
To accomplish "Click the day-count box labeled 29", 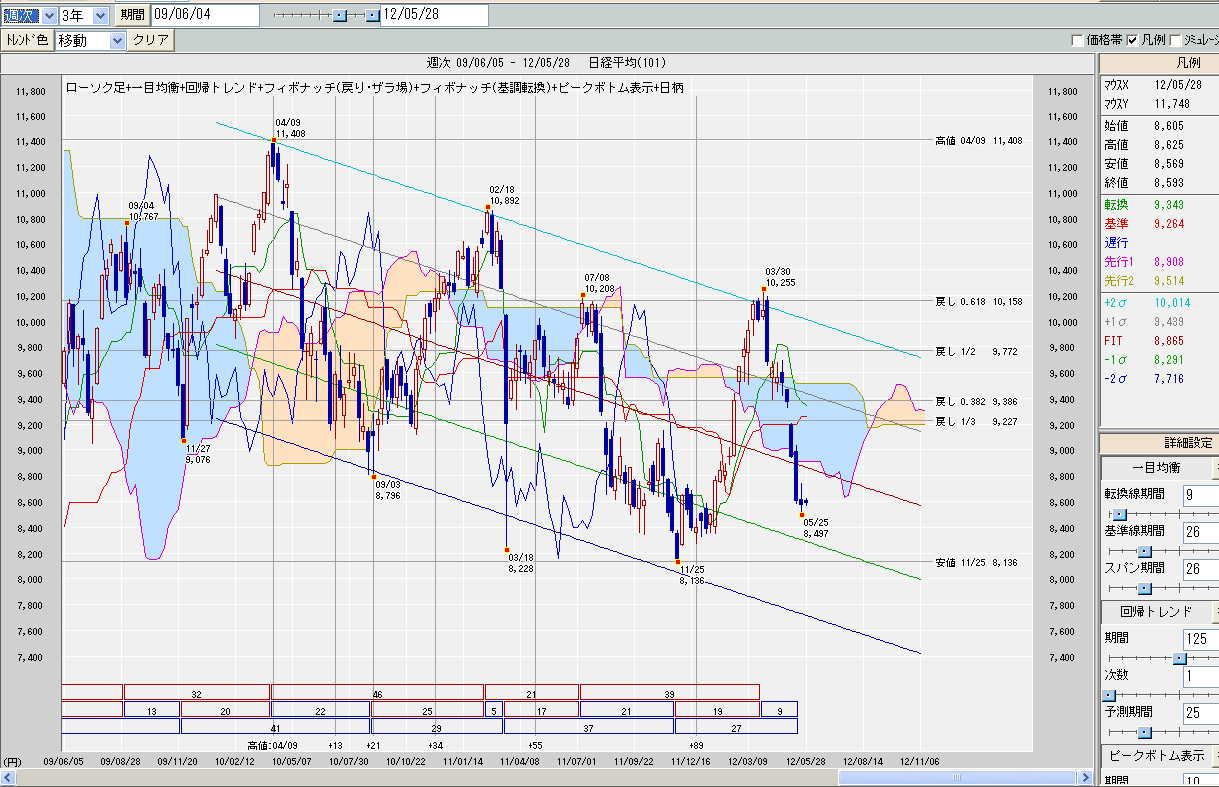I will click(x=437, y=727).
